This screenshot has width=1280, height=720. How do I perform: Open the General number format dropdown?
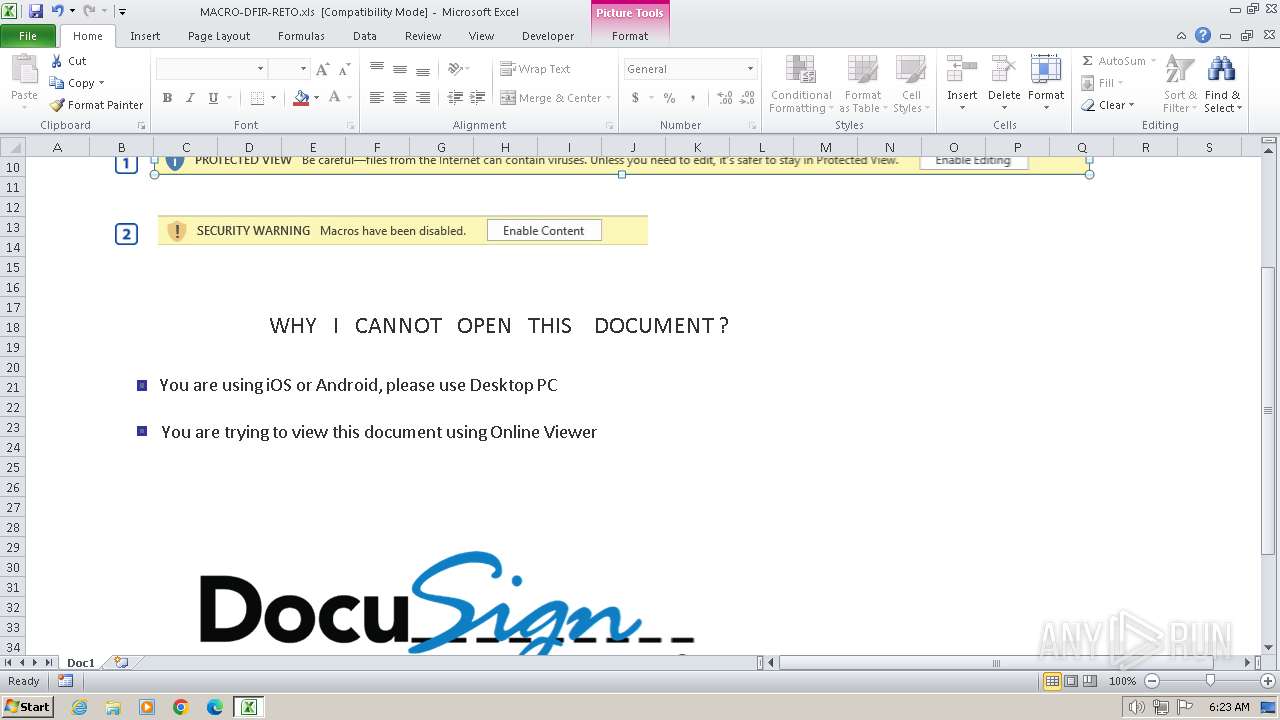750,69
